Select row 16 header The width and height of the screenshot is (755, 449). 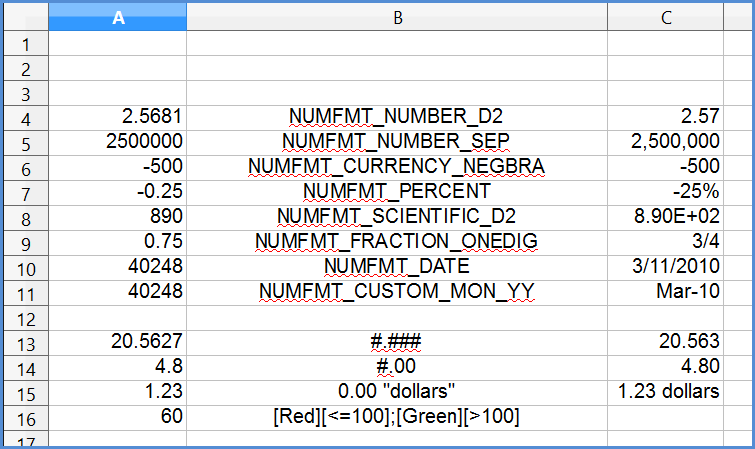click(24, 416)
